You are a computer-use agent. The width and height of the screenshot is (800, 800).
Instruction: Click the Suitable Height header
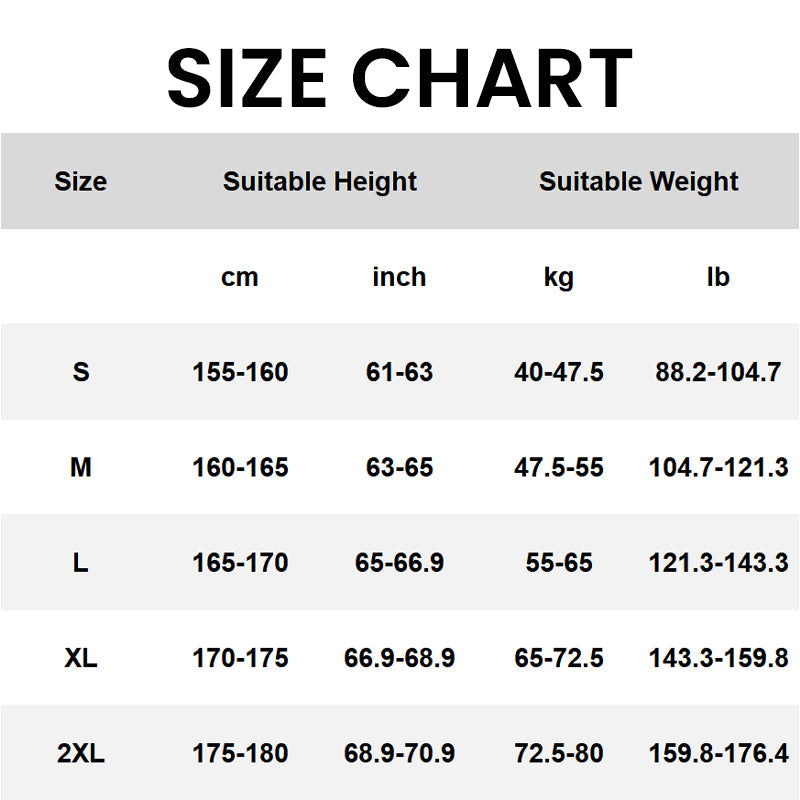click(319, 182)
